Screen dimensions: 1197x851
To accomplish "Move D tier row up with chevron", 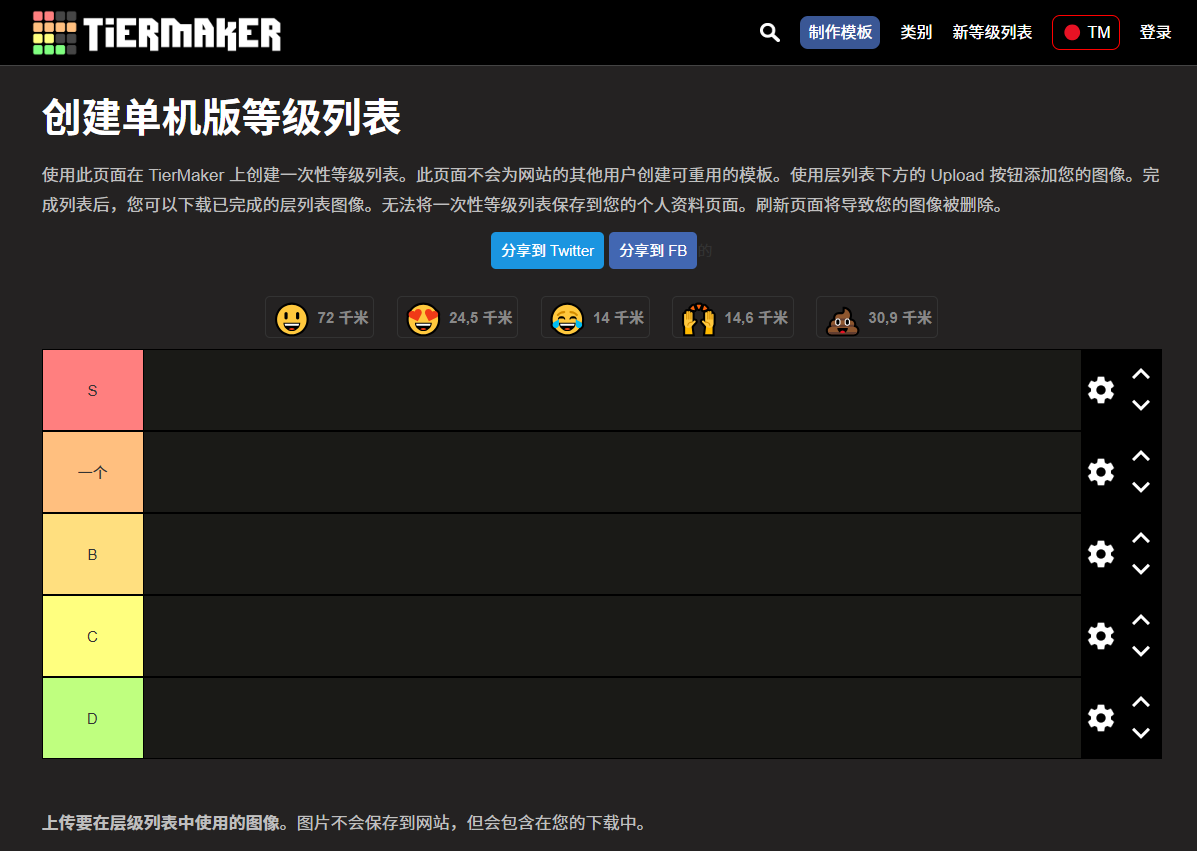I will [1140, 702].
